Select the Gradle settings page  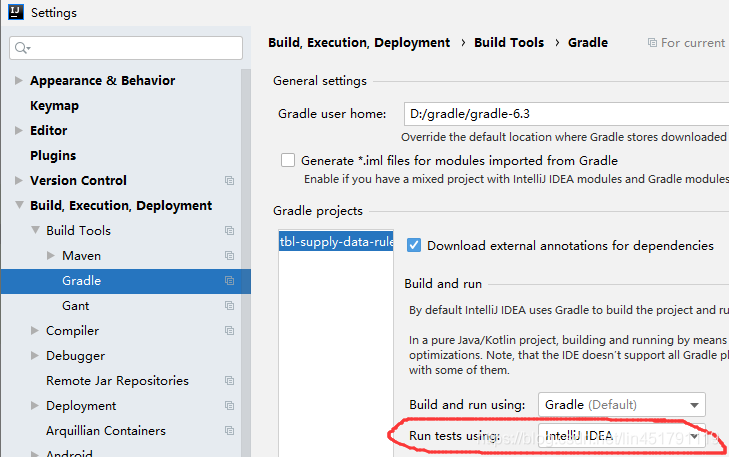click(126, 281)
